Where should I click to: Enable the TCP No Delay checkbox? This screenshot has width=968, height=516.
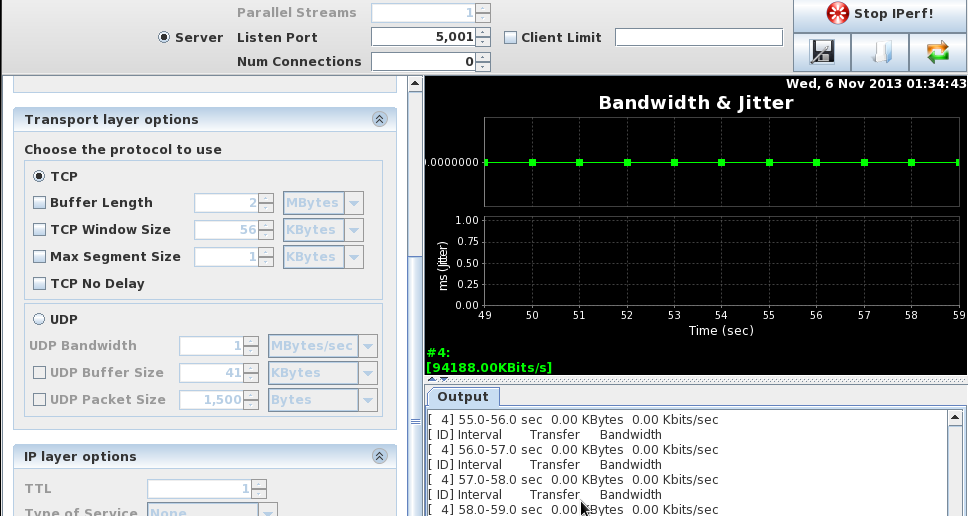[x=39, y=283]
